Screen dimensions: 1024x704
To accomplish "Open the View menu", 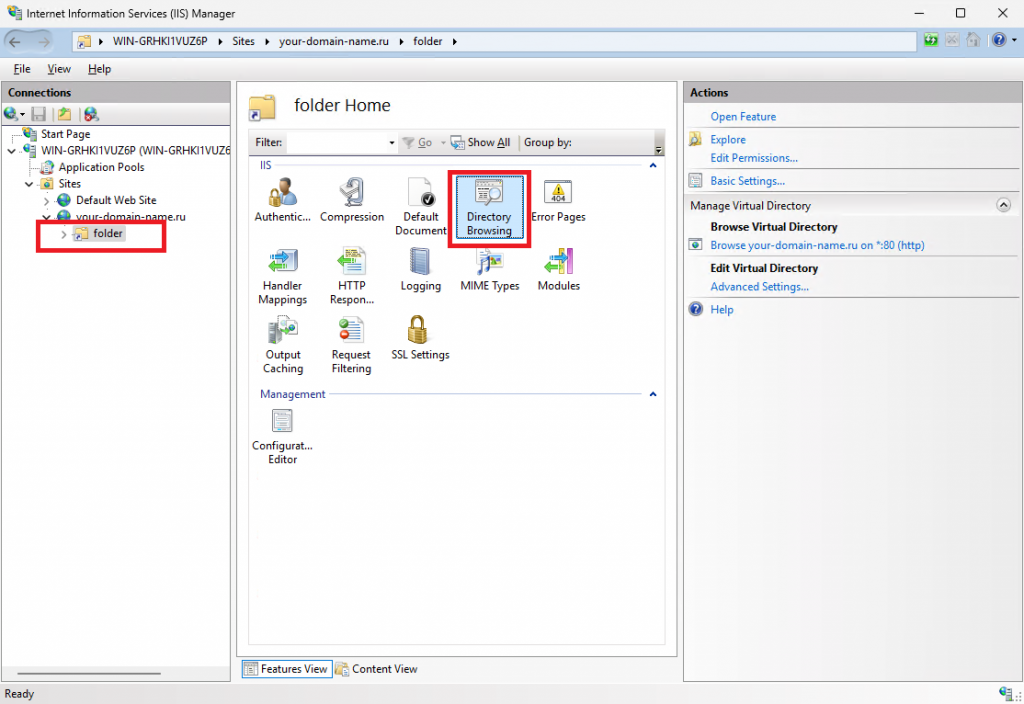I will [59, 69].
